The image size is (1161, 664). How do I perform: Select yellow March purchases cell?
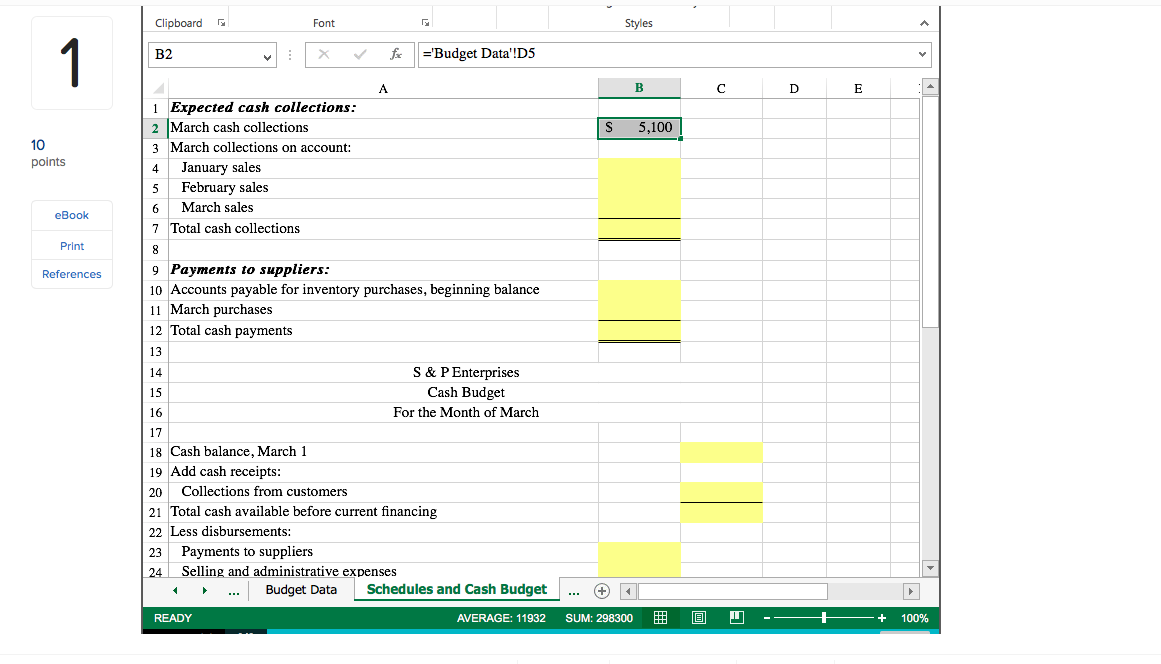tap(639, 310)
